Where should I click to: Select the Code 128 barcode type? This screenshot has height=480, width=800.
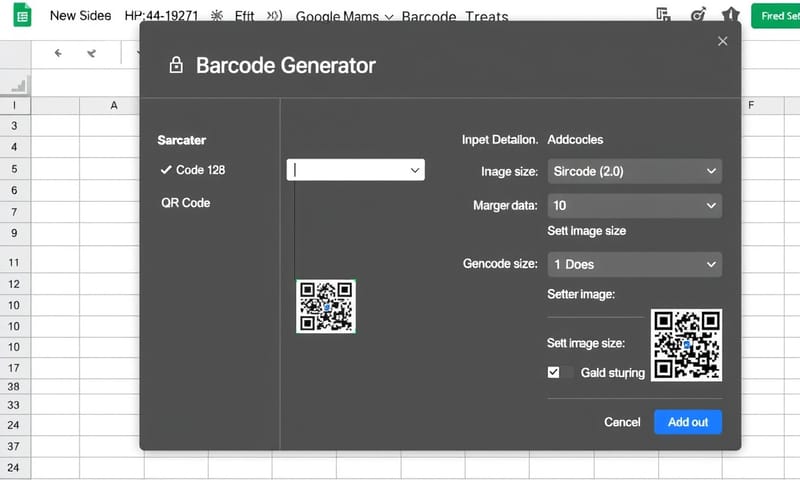[x=200, y=170]
